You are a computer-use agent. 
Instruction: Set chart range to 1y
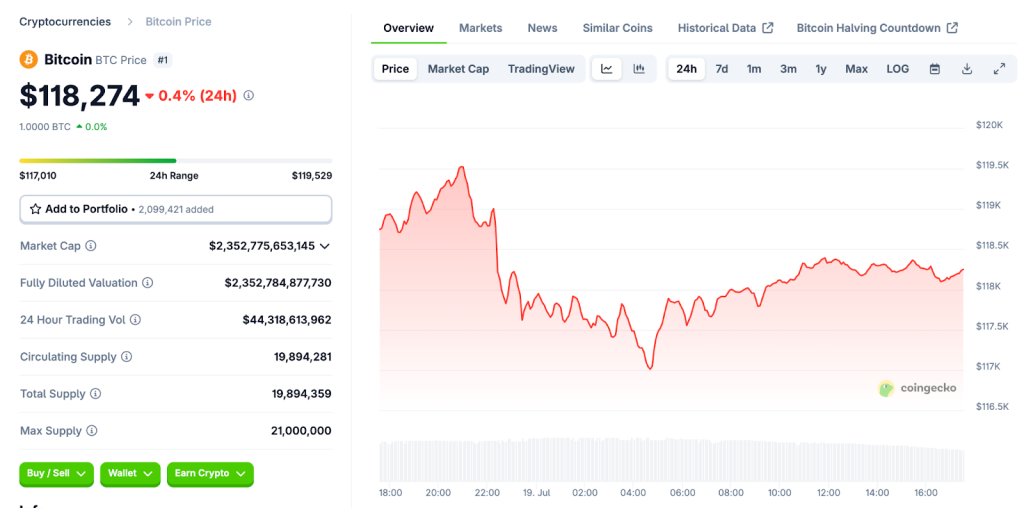[x=821, y=69]
